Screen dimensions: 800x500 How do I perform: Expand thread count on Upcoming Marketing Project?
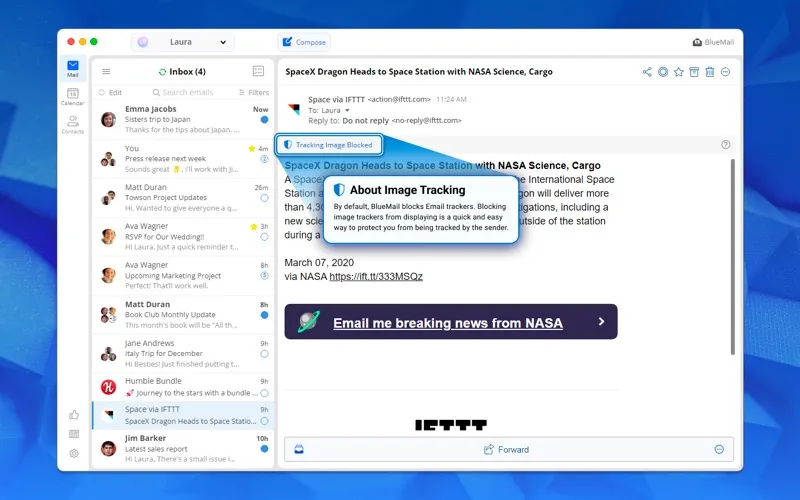coord(264,276)
